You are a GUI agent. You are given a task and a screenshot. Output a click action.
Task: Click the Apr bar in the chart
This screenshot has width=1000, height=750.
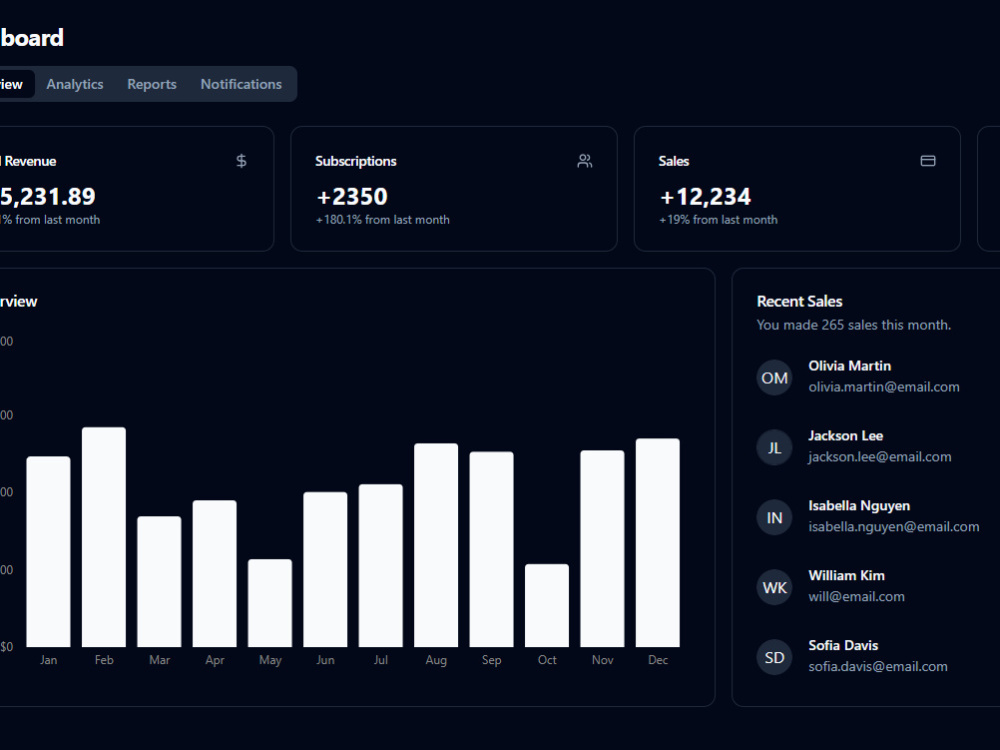[215, 573]
